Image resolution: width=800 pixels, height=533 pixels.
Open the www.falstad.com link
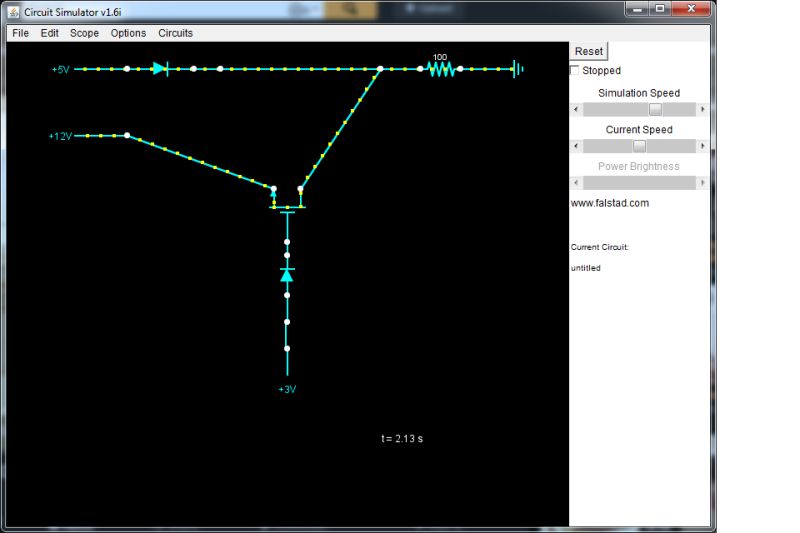(610, 203)
